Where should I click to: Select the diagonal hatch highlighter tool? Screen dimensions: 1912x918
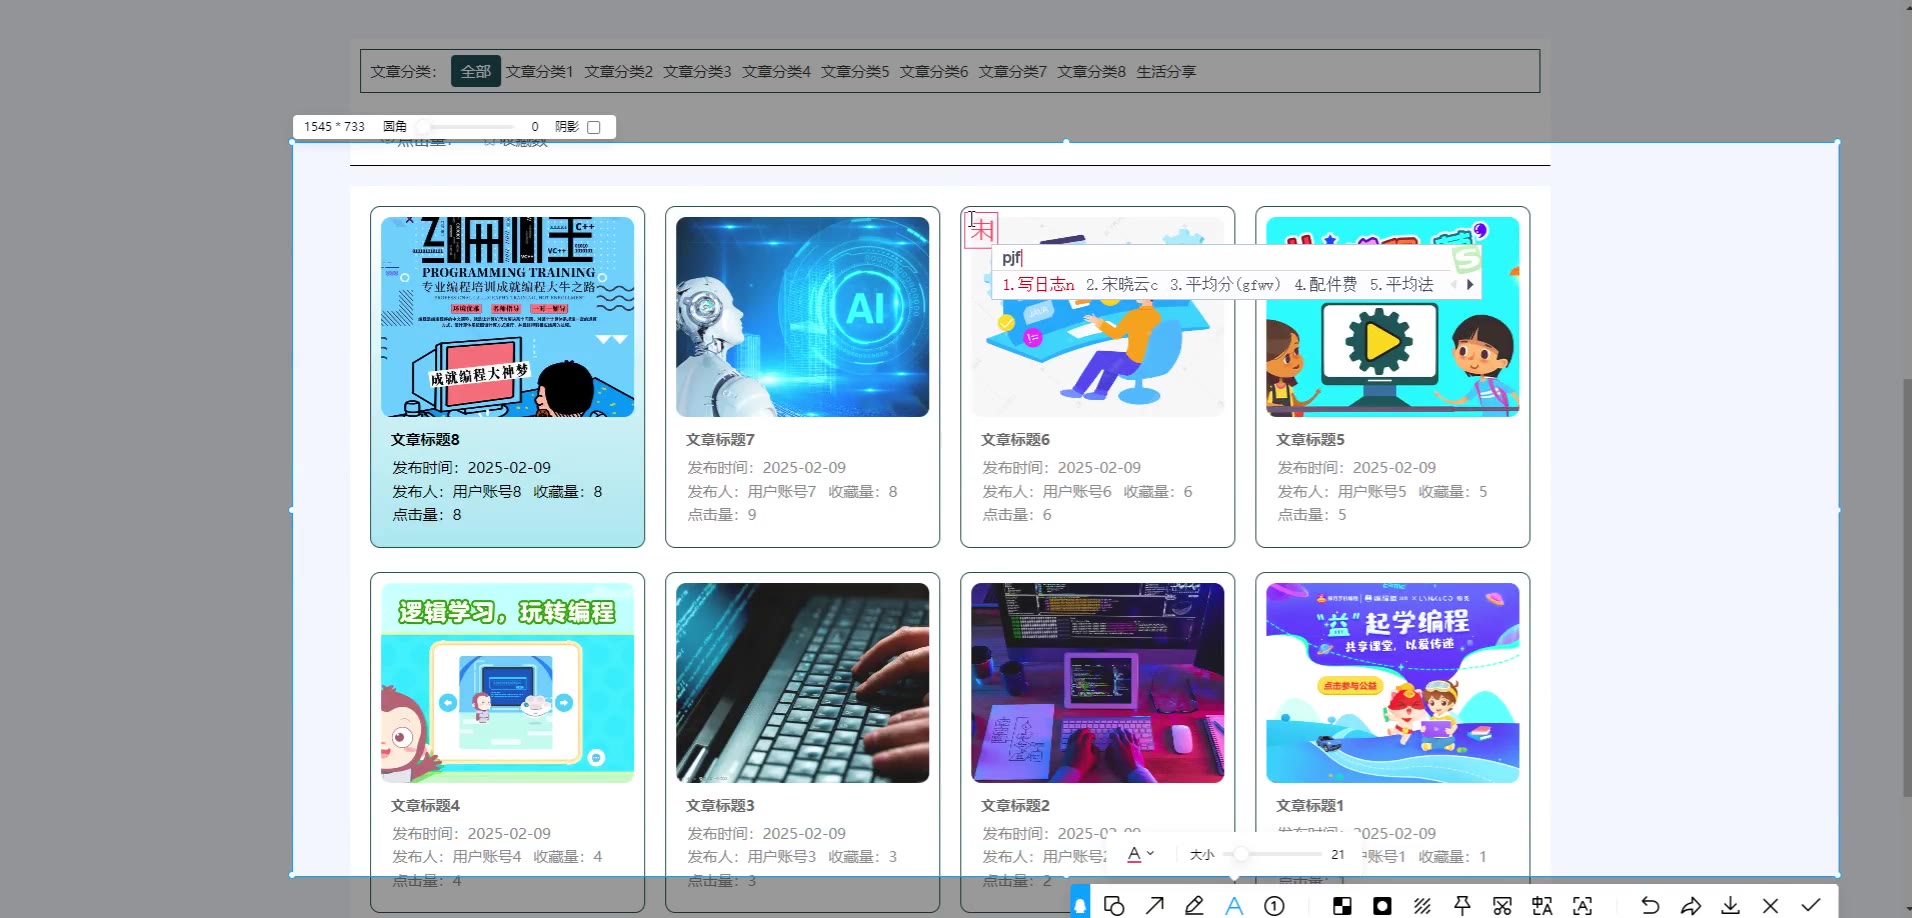(1422, 906)
